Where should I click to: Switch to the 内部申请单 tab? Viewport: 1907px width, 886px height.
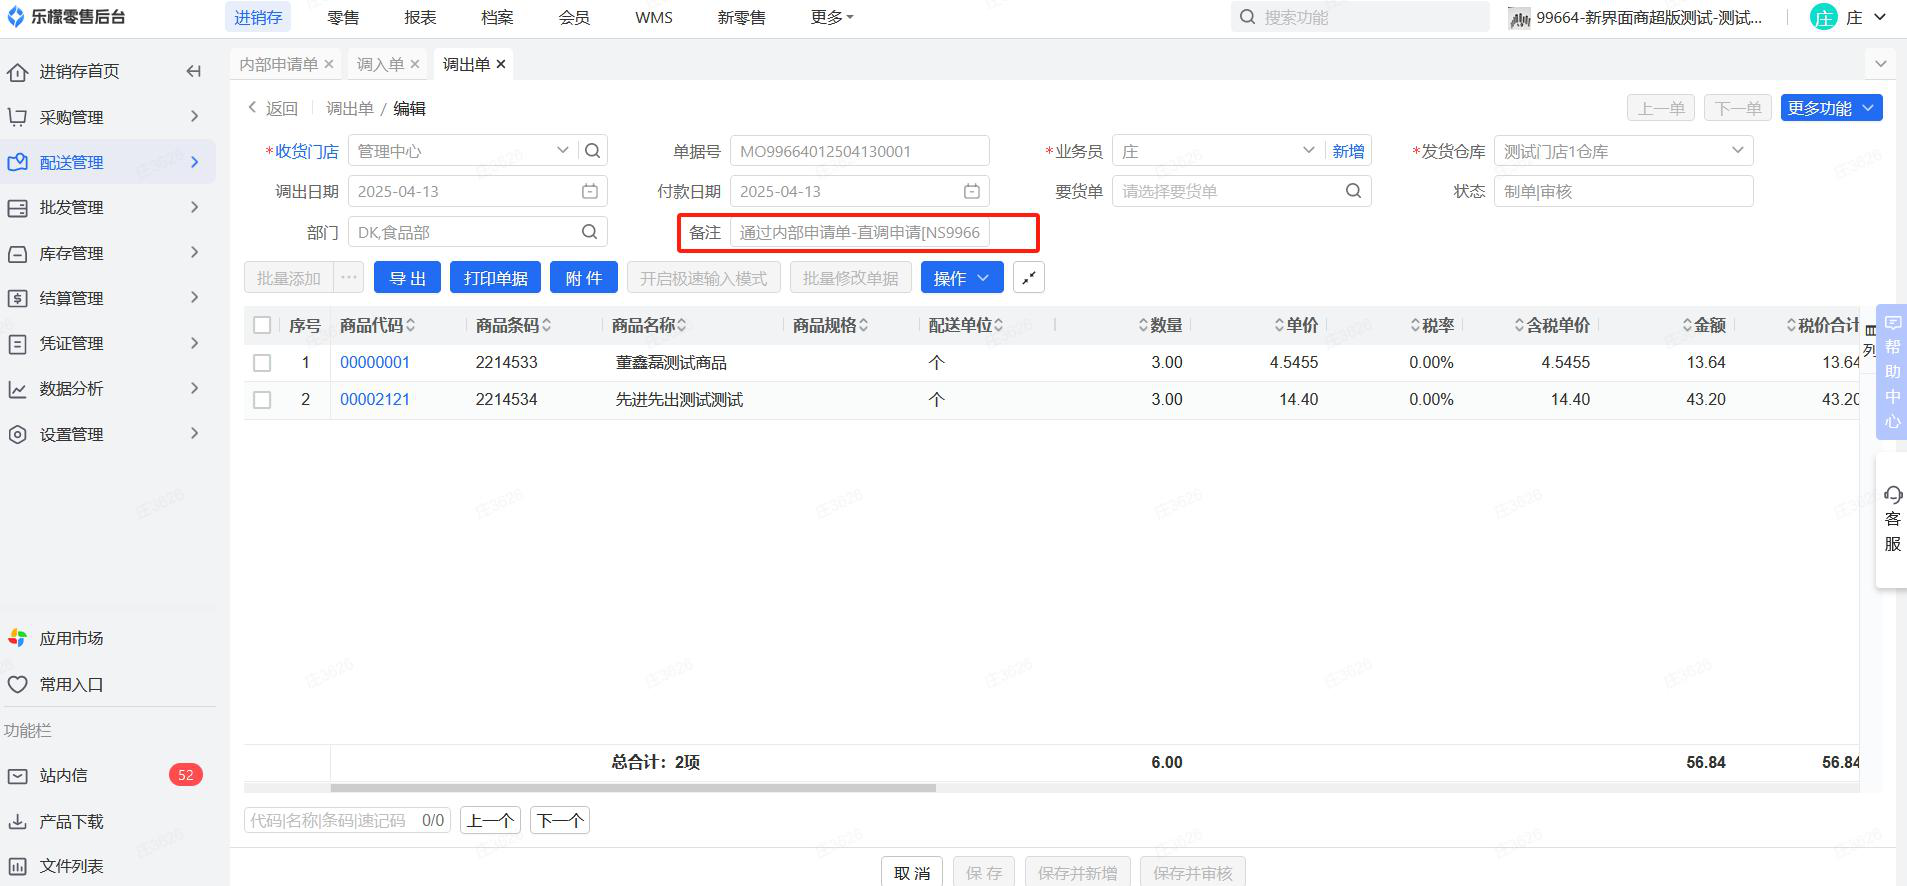point(278,64)
